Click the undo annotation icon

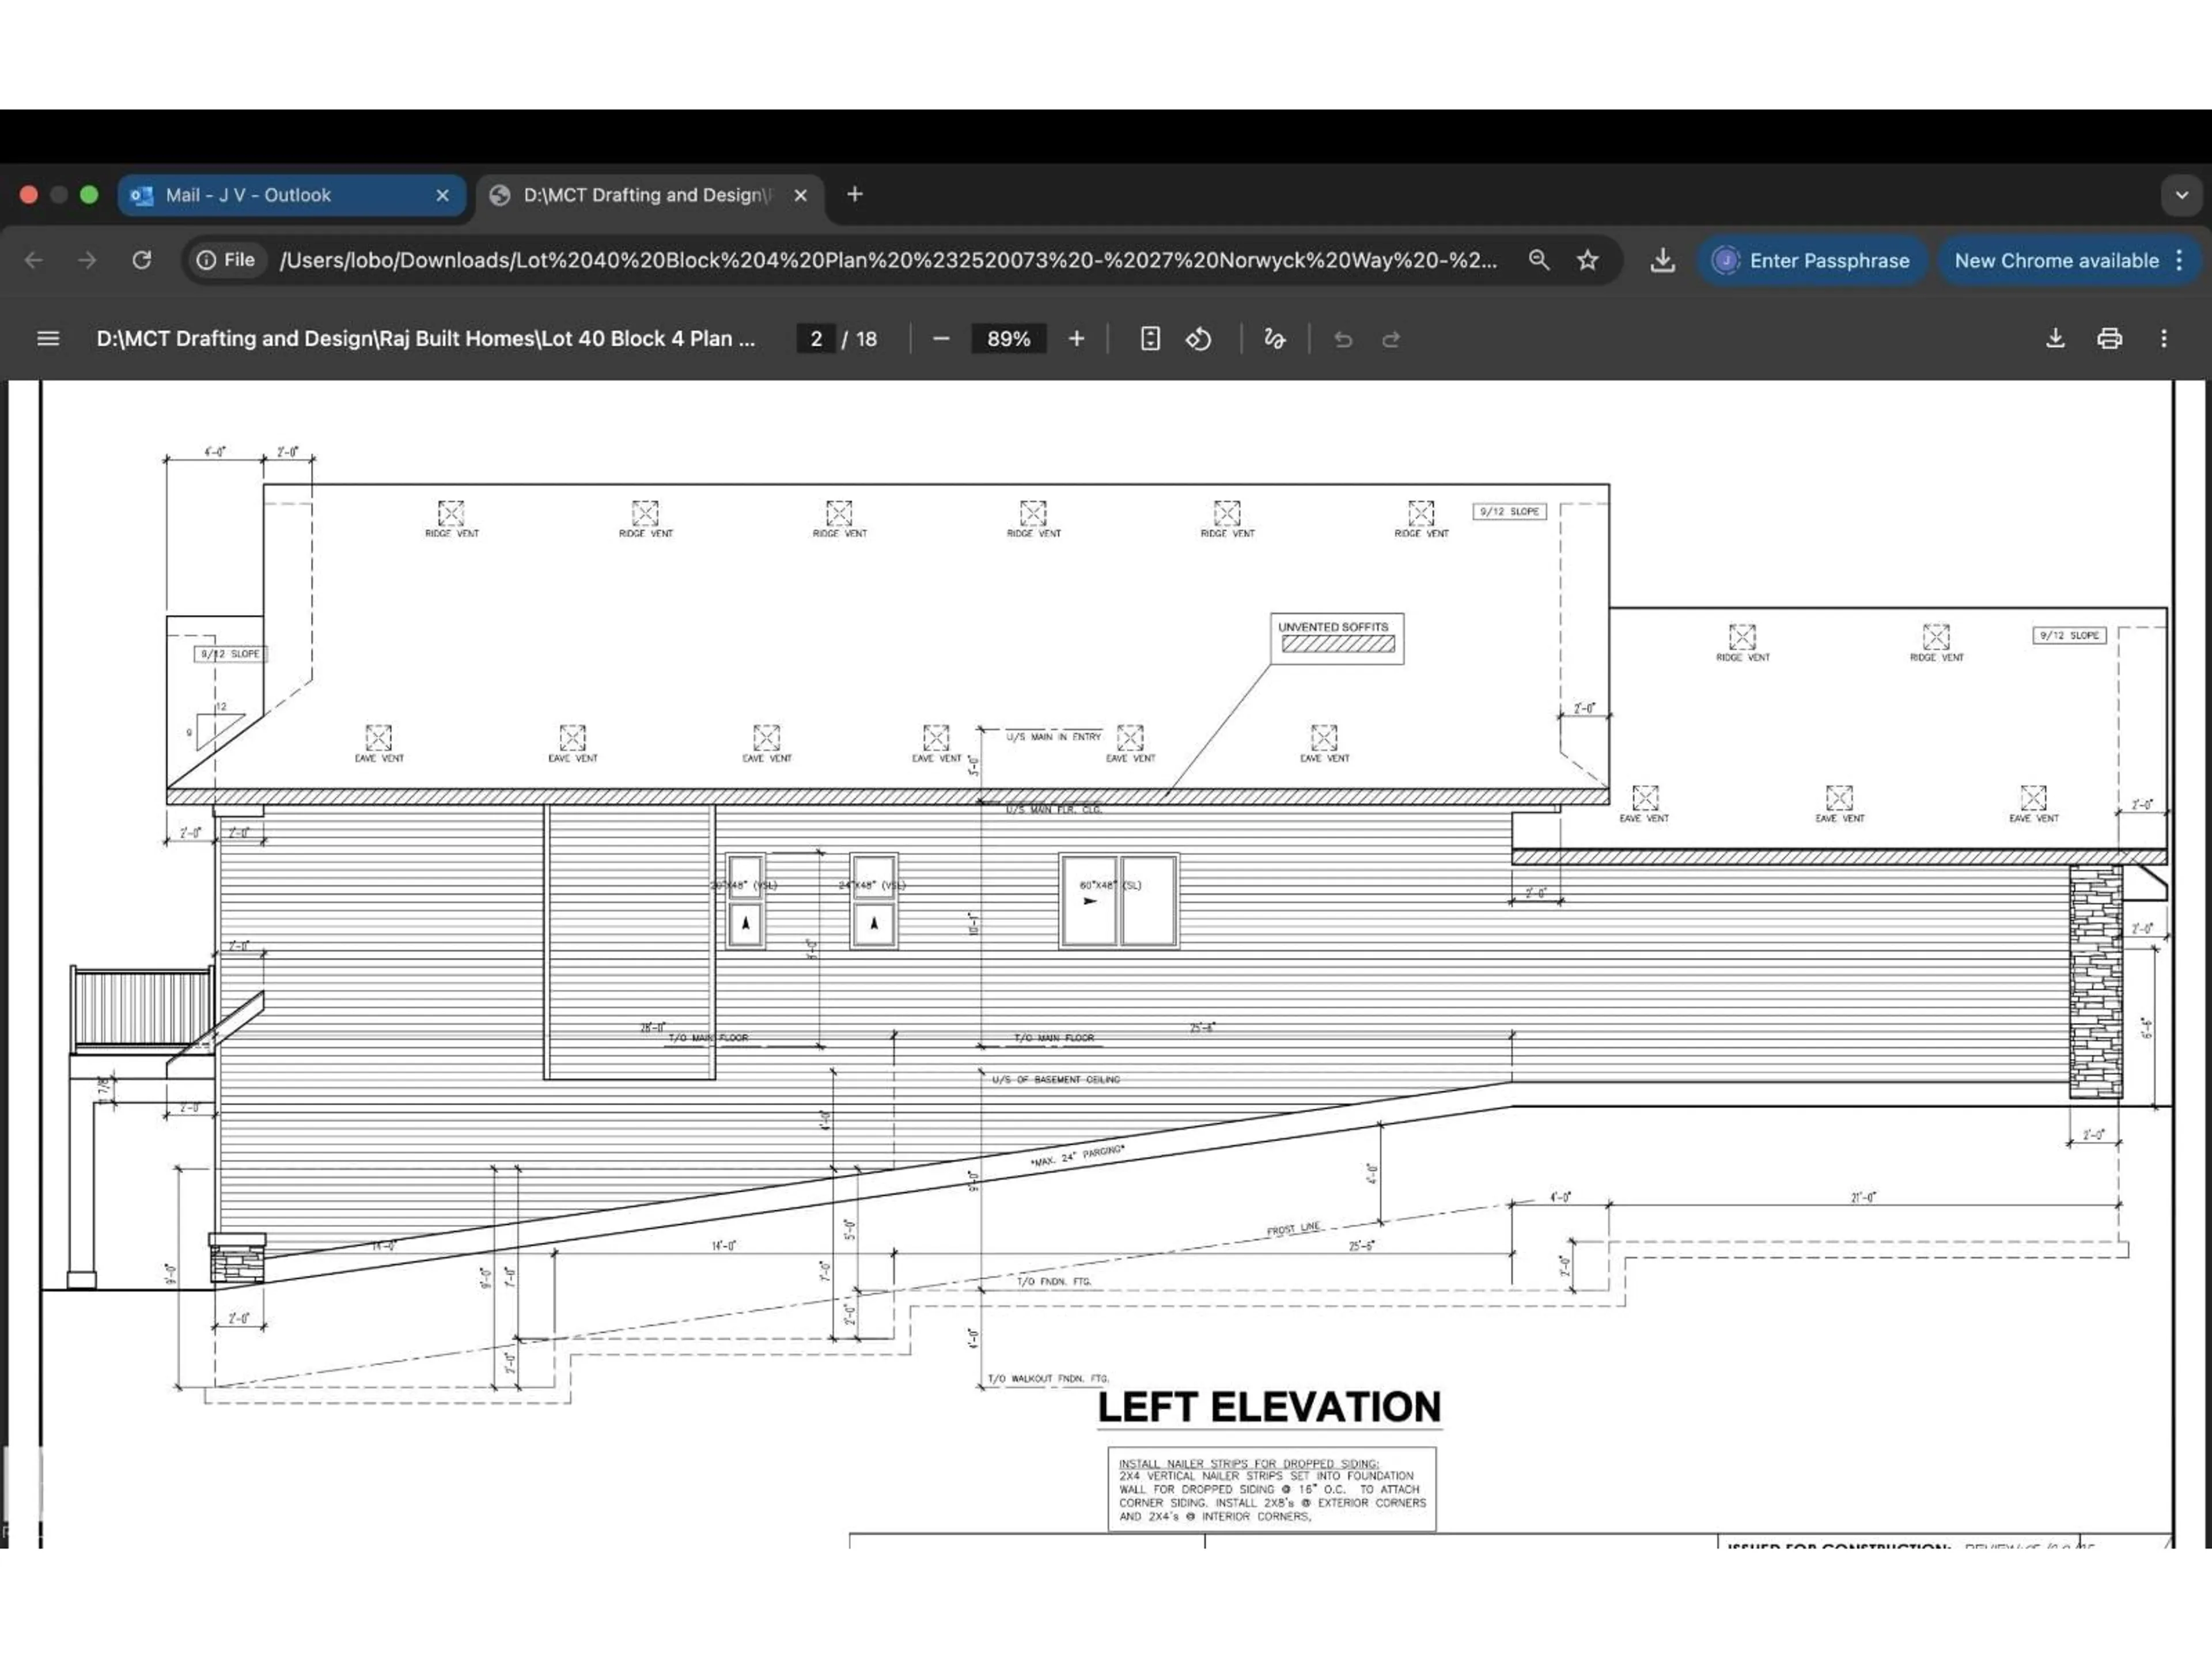pyautogui.click(x=1343, y=339)
